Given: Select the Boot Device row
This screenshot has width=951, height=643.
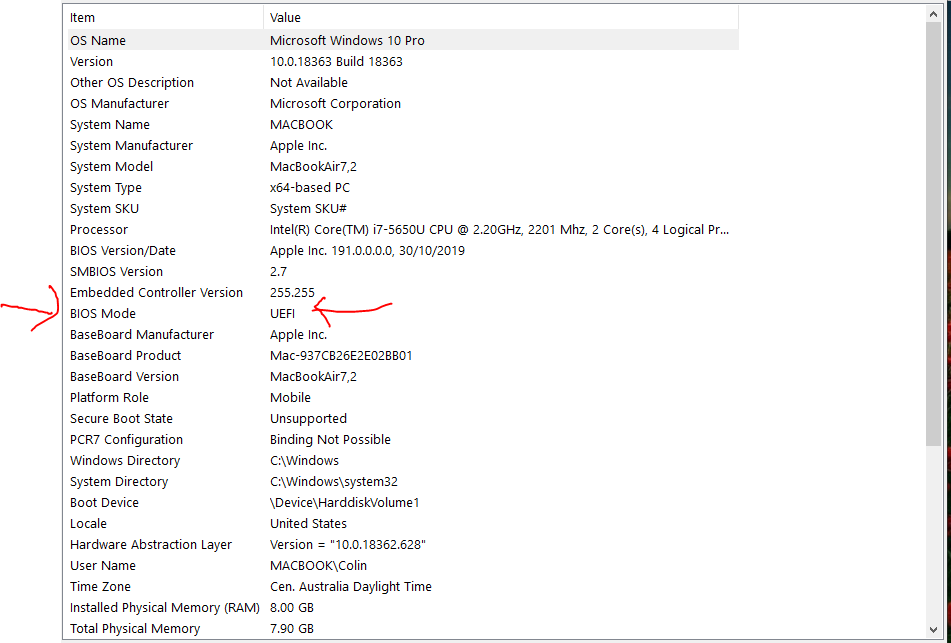Looking at the screenshot, I should coord(403,503).
